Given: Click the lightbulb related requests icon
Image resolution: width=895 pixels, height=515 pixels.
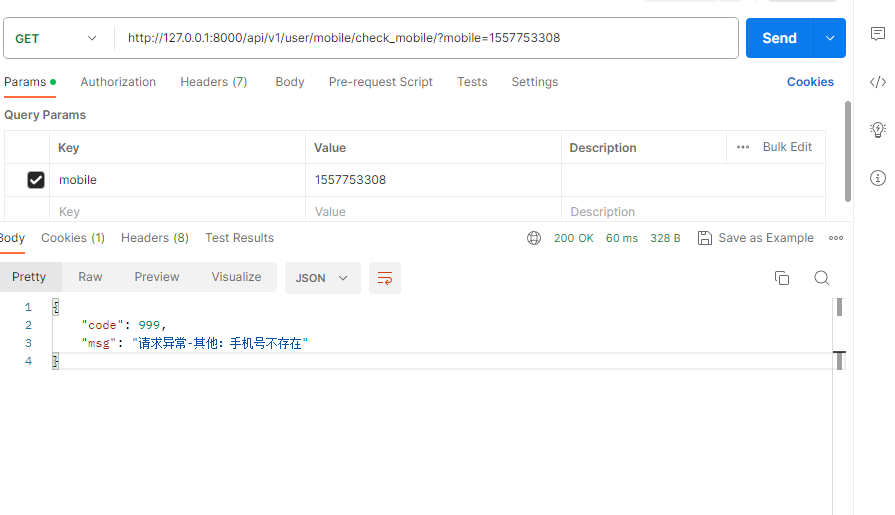Looking at the screenshot, I should click(x=877, y=130).
